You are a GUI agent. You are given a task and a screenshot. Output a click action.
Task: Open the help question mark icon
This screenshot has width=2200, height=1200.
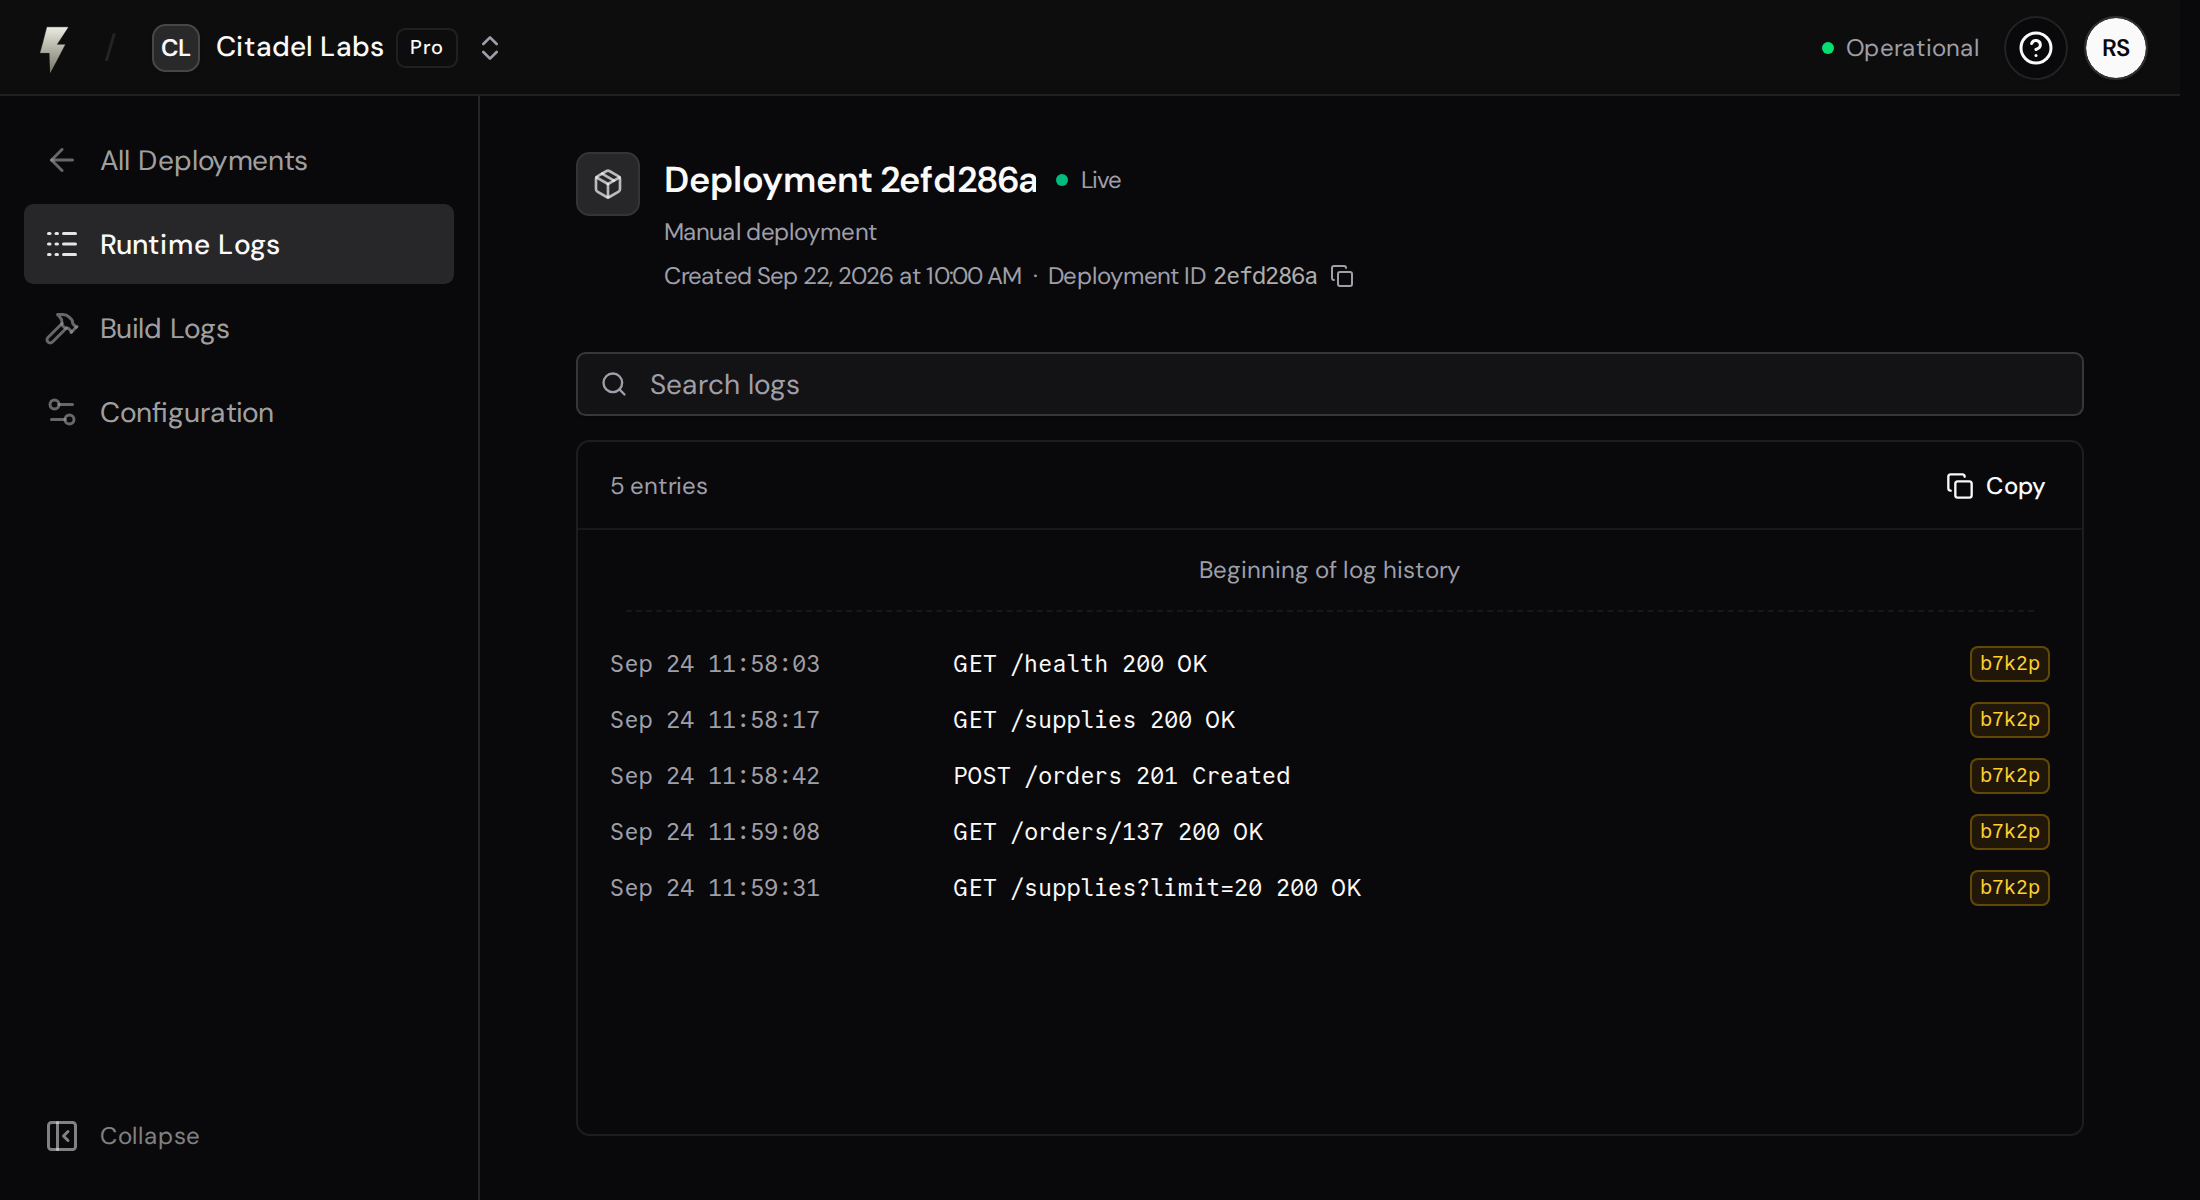click(x=2036, y=48)
